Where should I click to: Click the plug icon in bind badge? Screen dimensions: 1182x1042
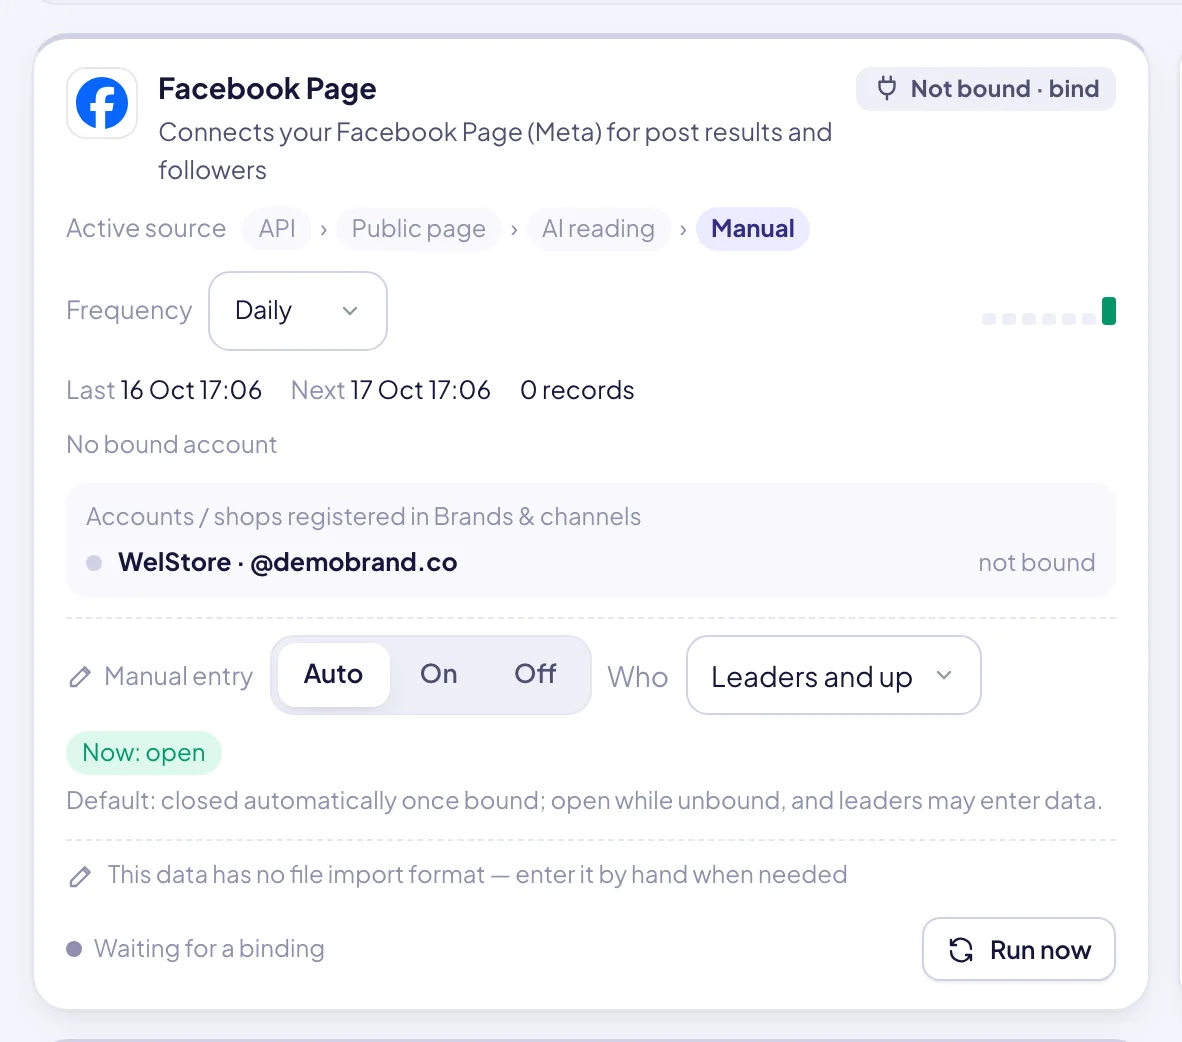coord(886,88)
